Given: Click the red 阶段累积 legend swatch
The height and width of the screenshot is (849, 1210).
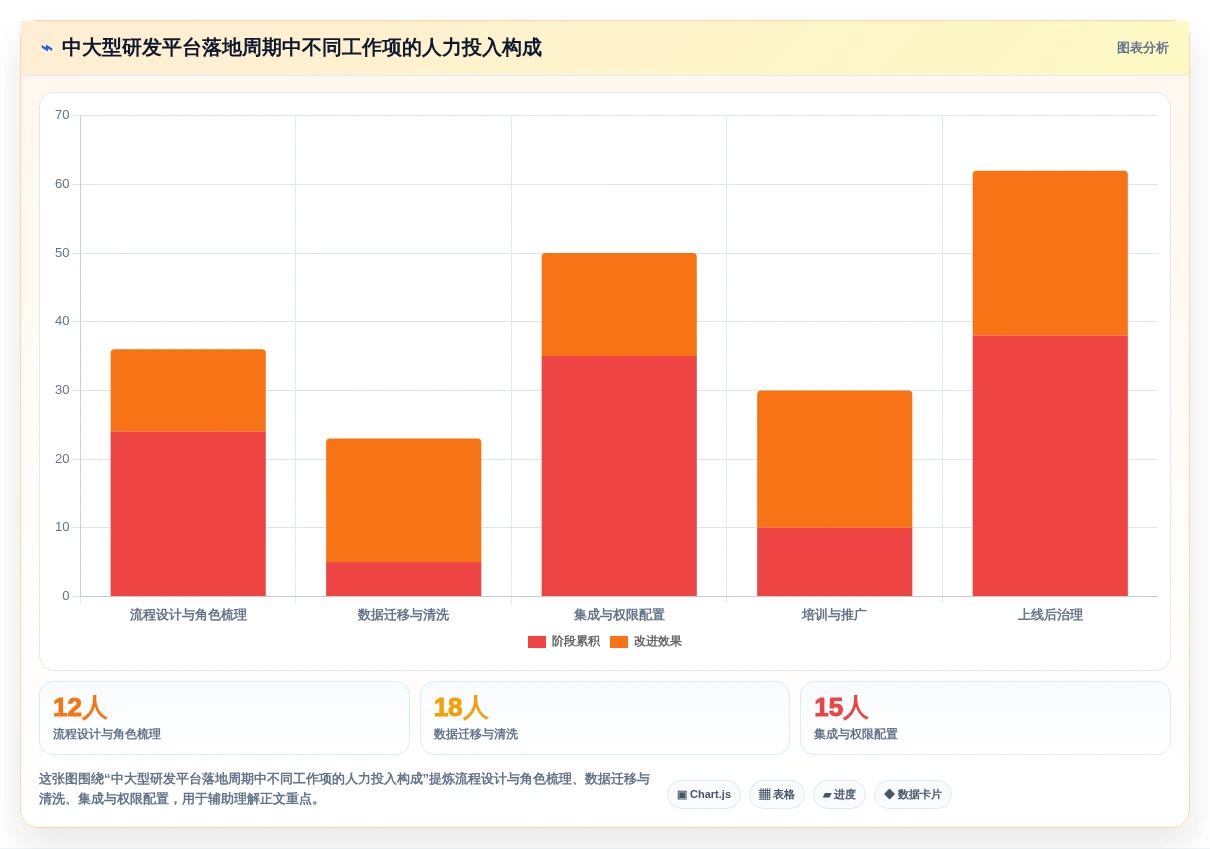Looking at the screenshot, I should click(537, 642).
